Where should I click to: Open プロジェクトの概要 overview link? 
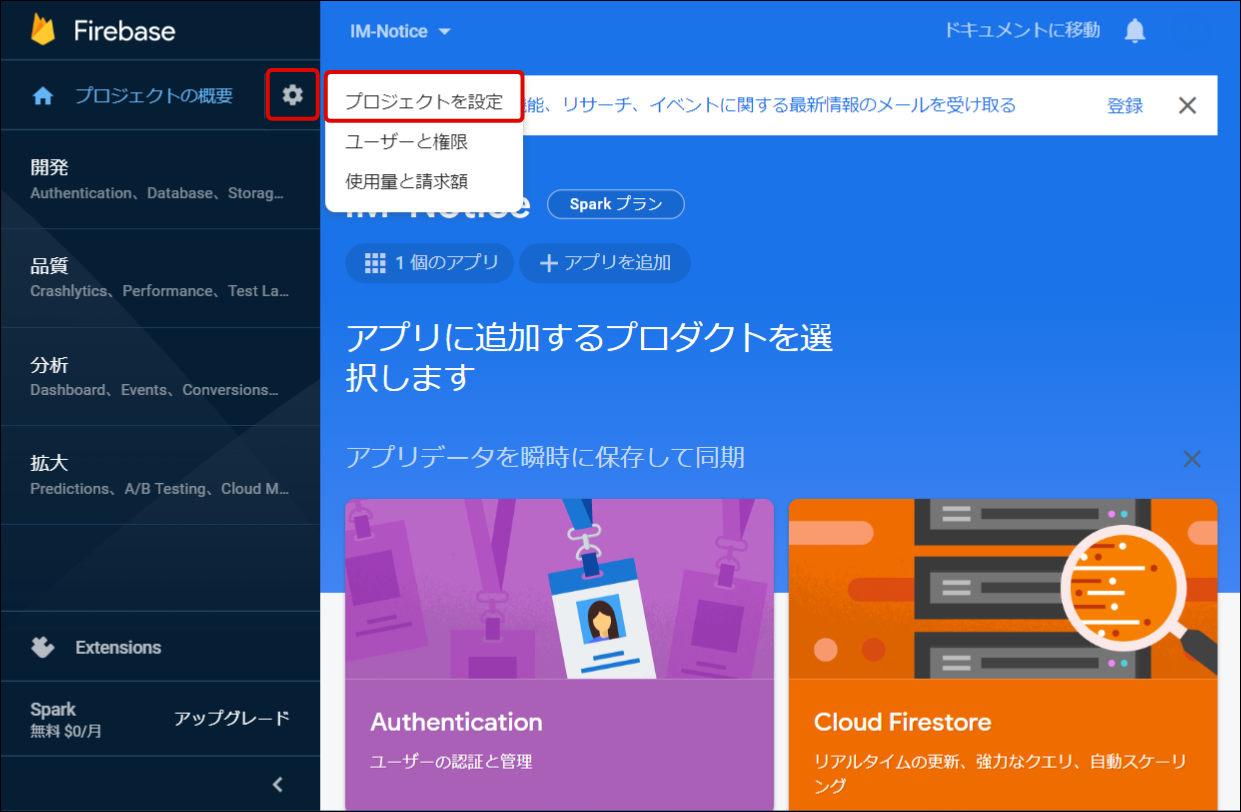154,96
